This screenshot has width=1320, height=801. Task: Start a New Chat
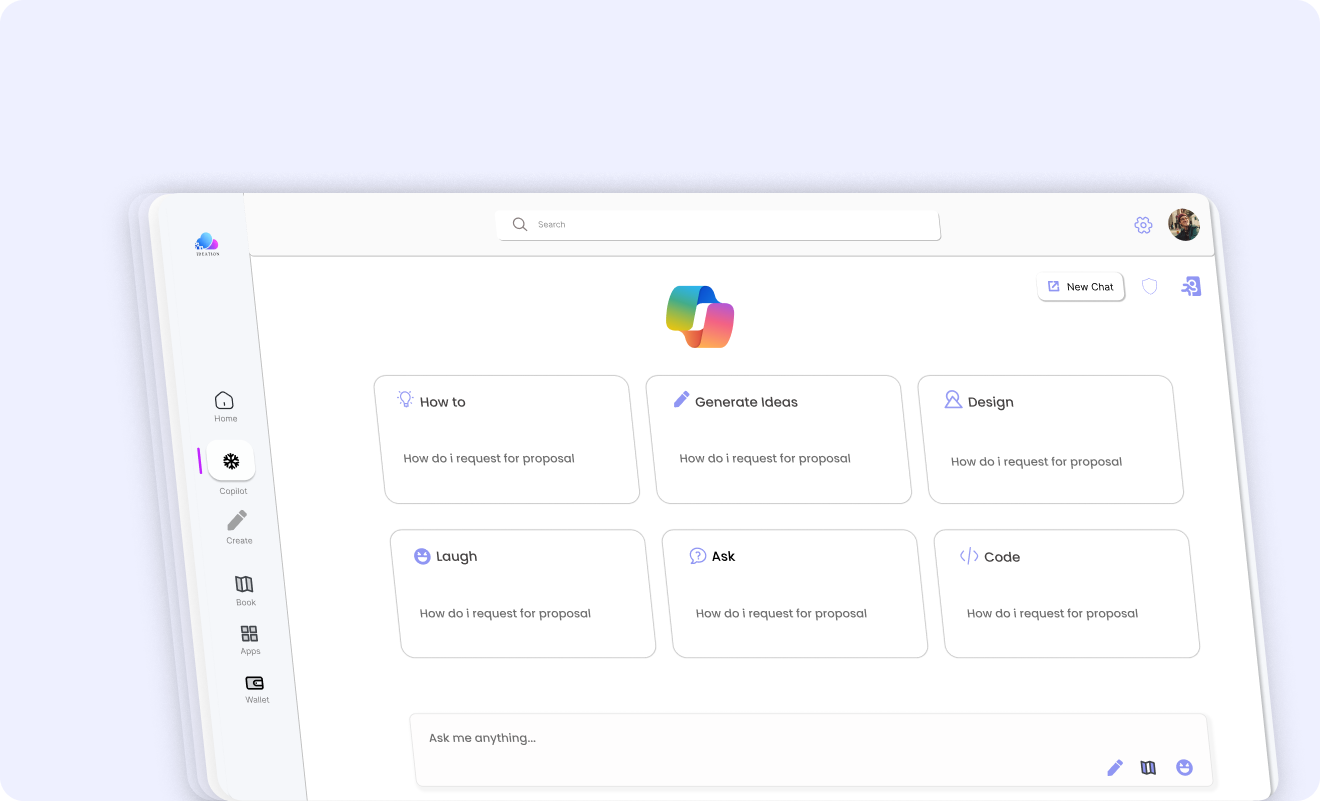[x=1080, y=287]
